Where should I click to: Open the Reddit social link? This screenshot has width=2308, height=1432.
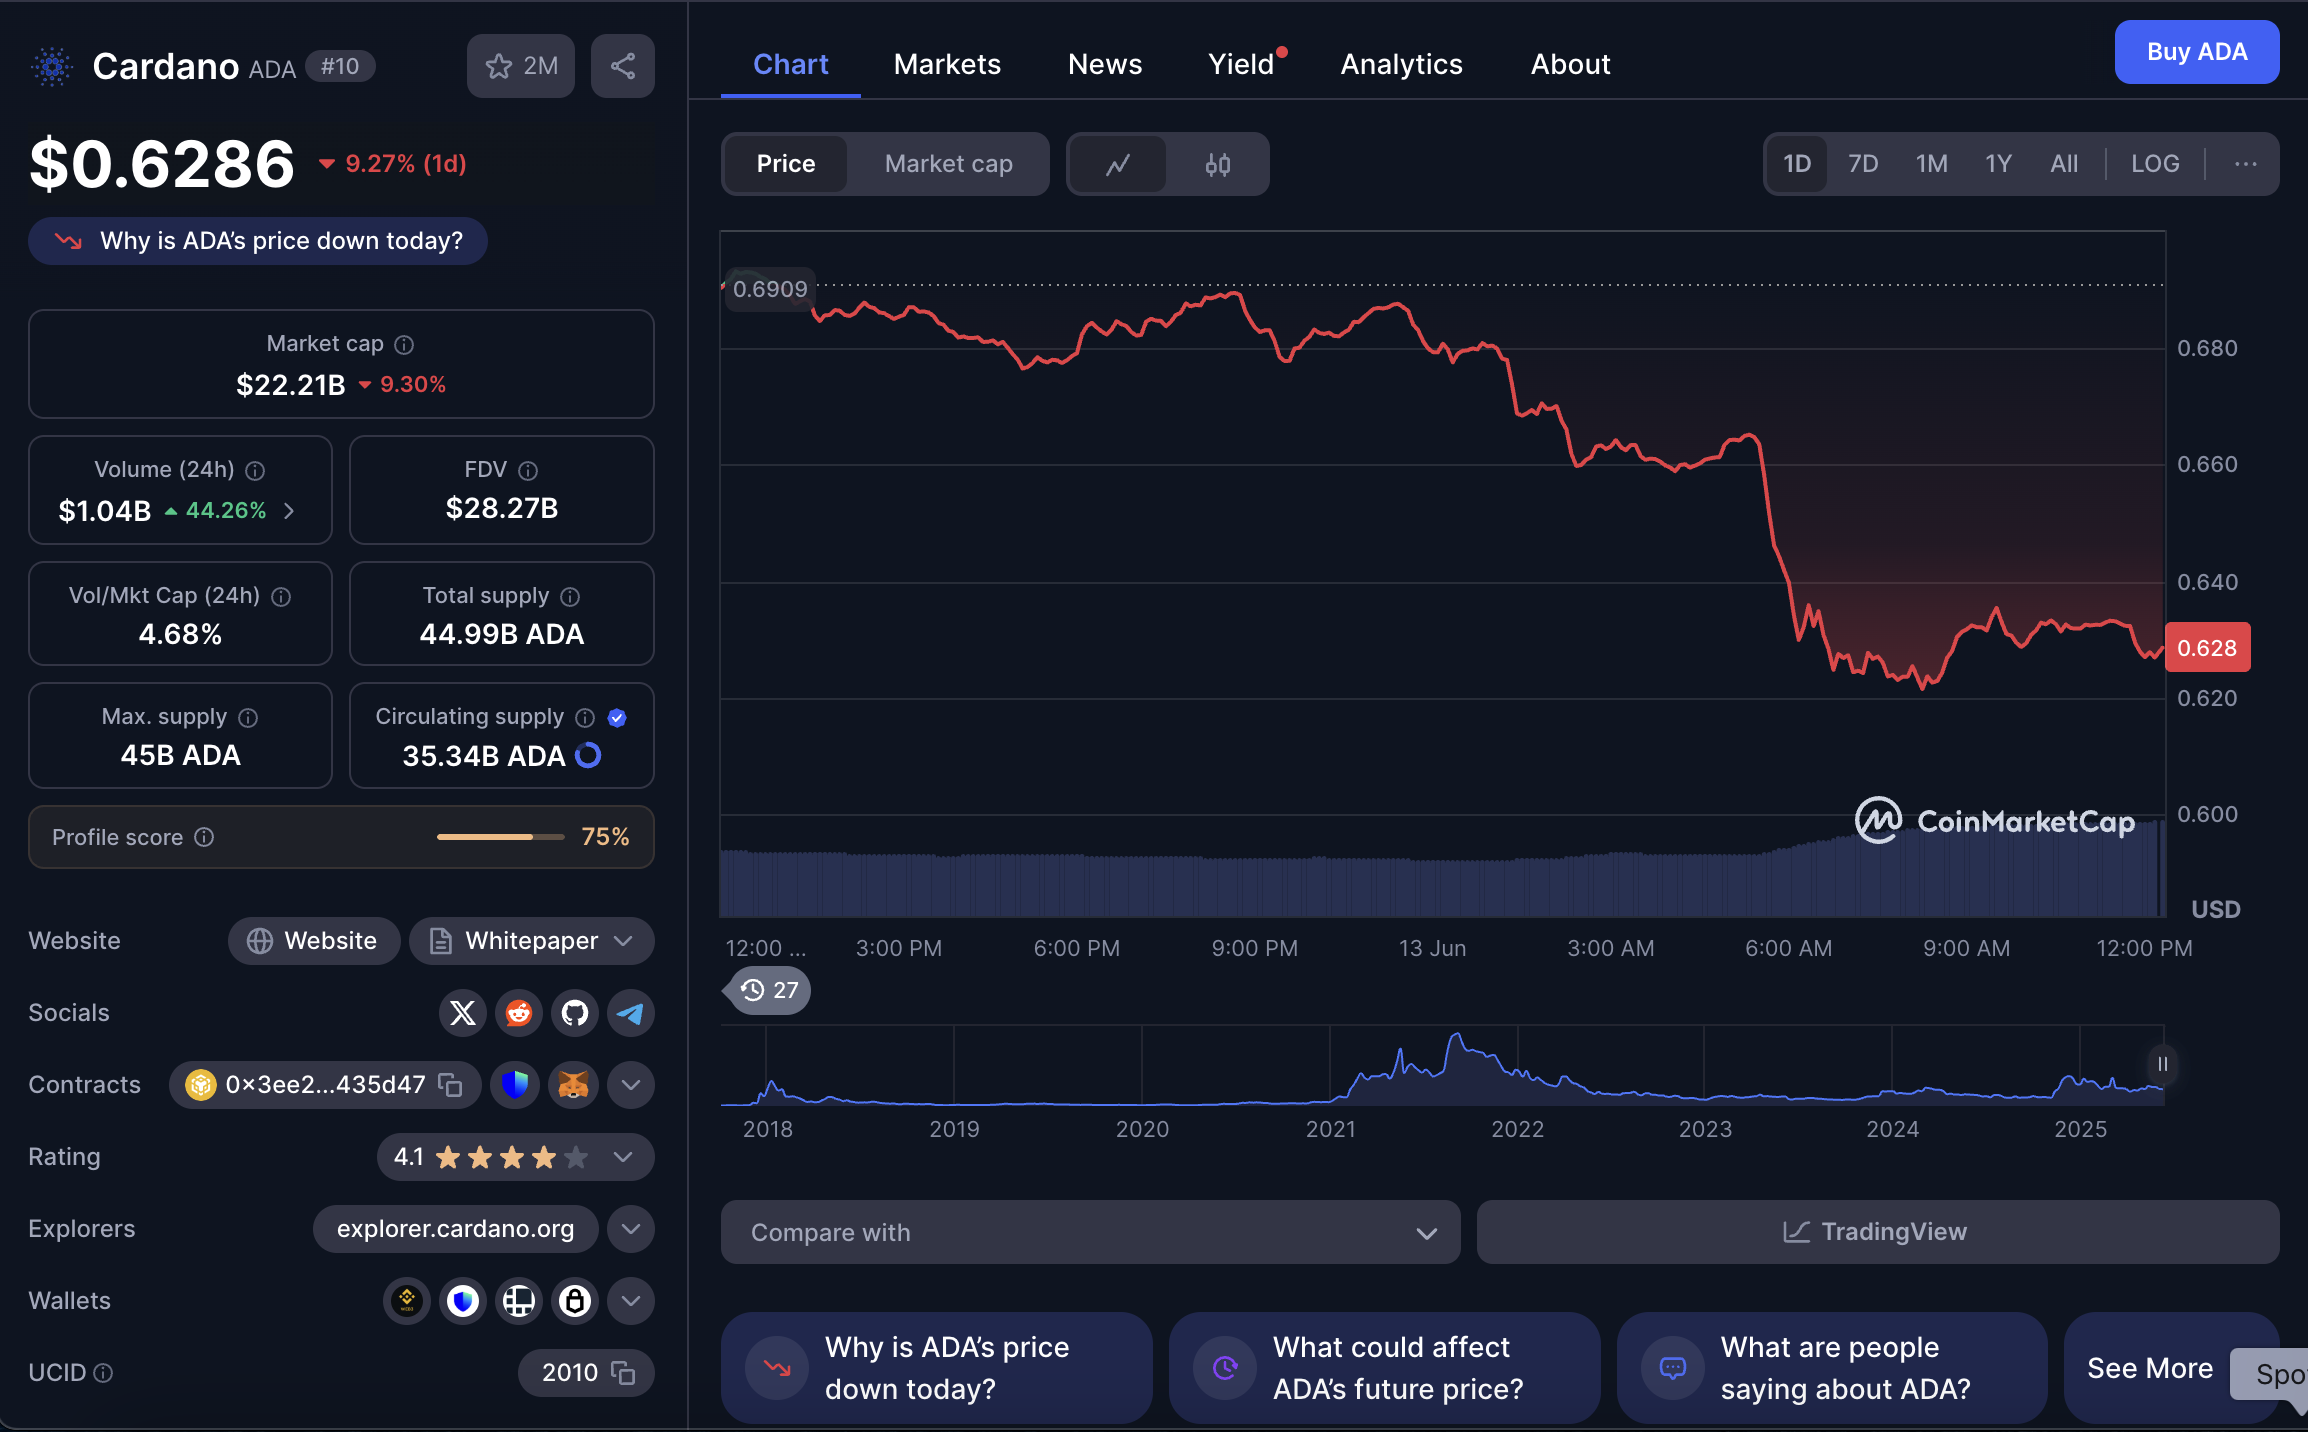pyautogui.click(x=518, y=1013)
